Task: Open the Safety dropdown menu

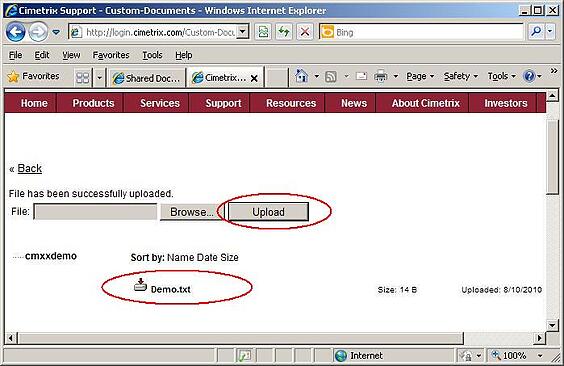Action: point(460,76)
